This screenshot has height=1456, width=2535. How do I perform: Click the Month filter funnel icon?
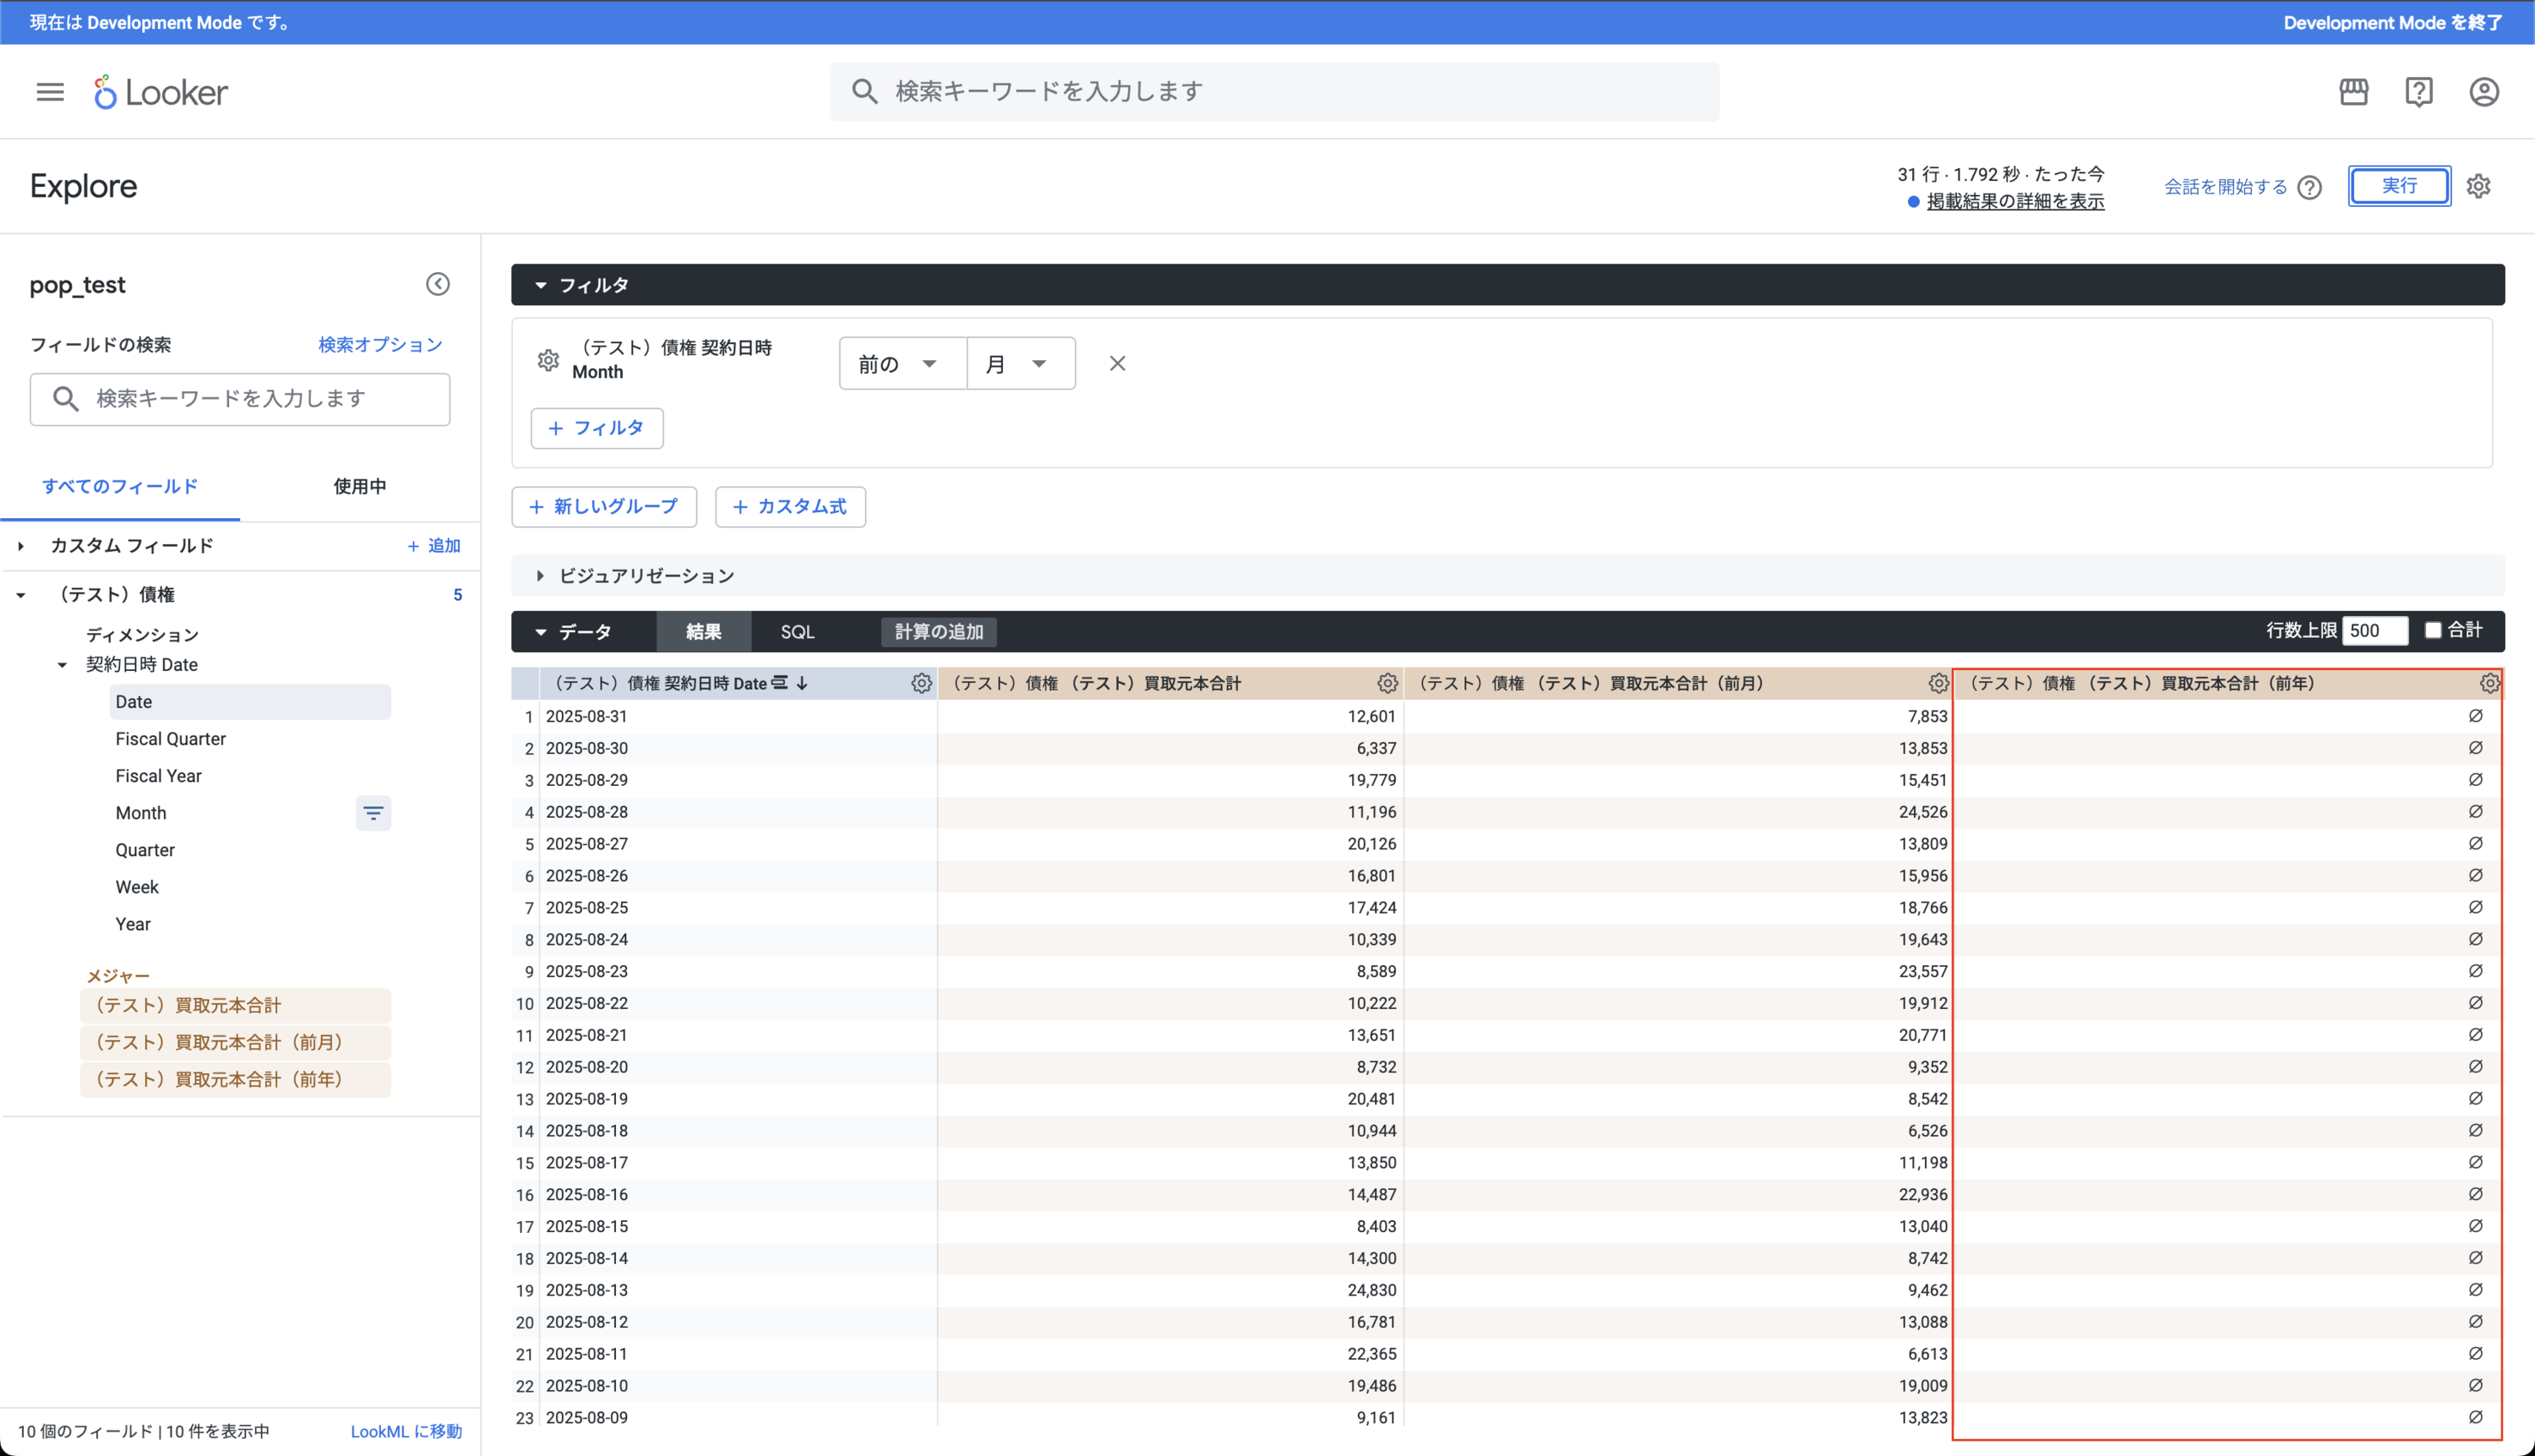coord(373,813)
